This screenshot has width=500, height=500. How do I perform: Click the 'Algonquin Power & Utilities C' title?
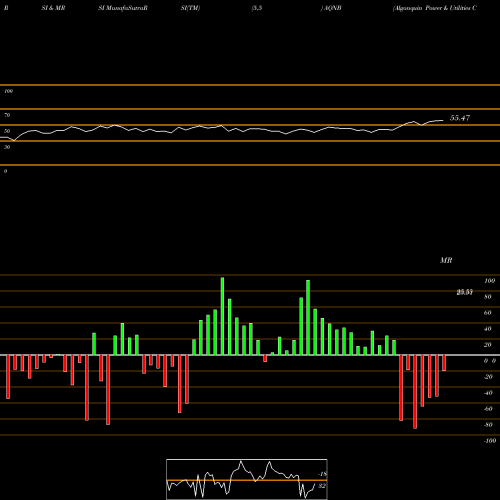435,8
